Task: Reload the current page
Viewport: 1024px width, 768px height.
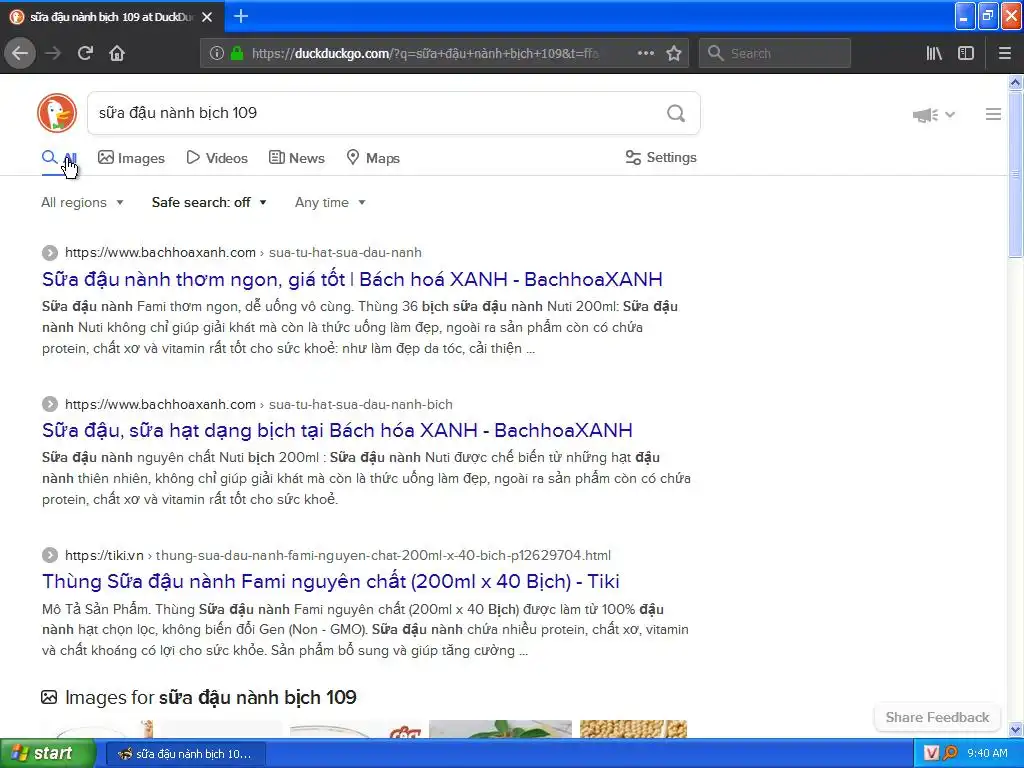Action: click(x=85, y=53)
